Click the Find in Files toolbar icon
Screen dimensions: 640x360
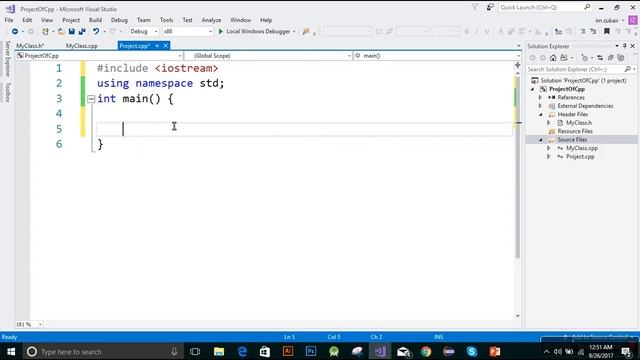pyautogui.click(x=306, y=31)
